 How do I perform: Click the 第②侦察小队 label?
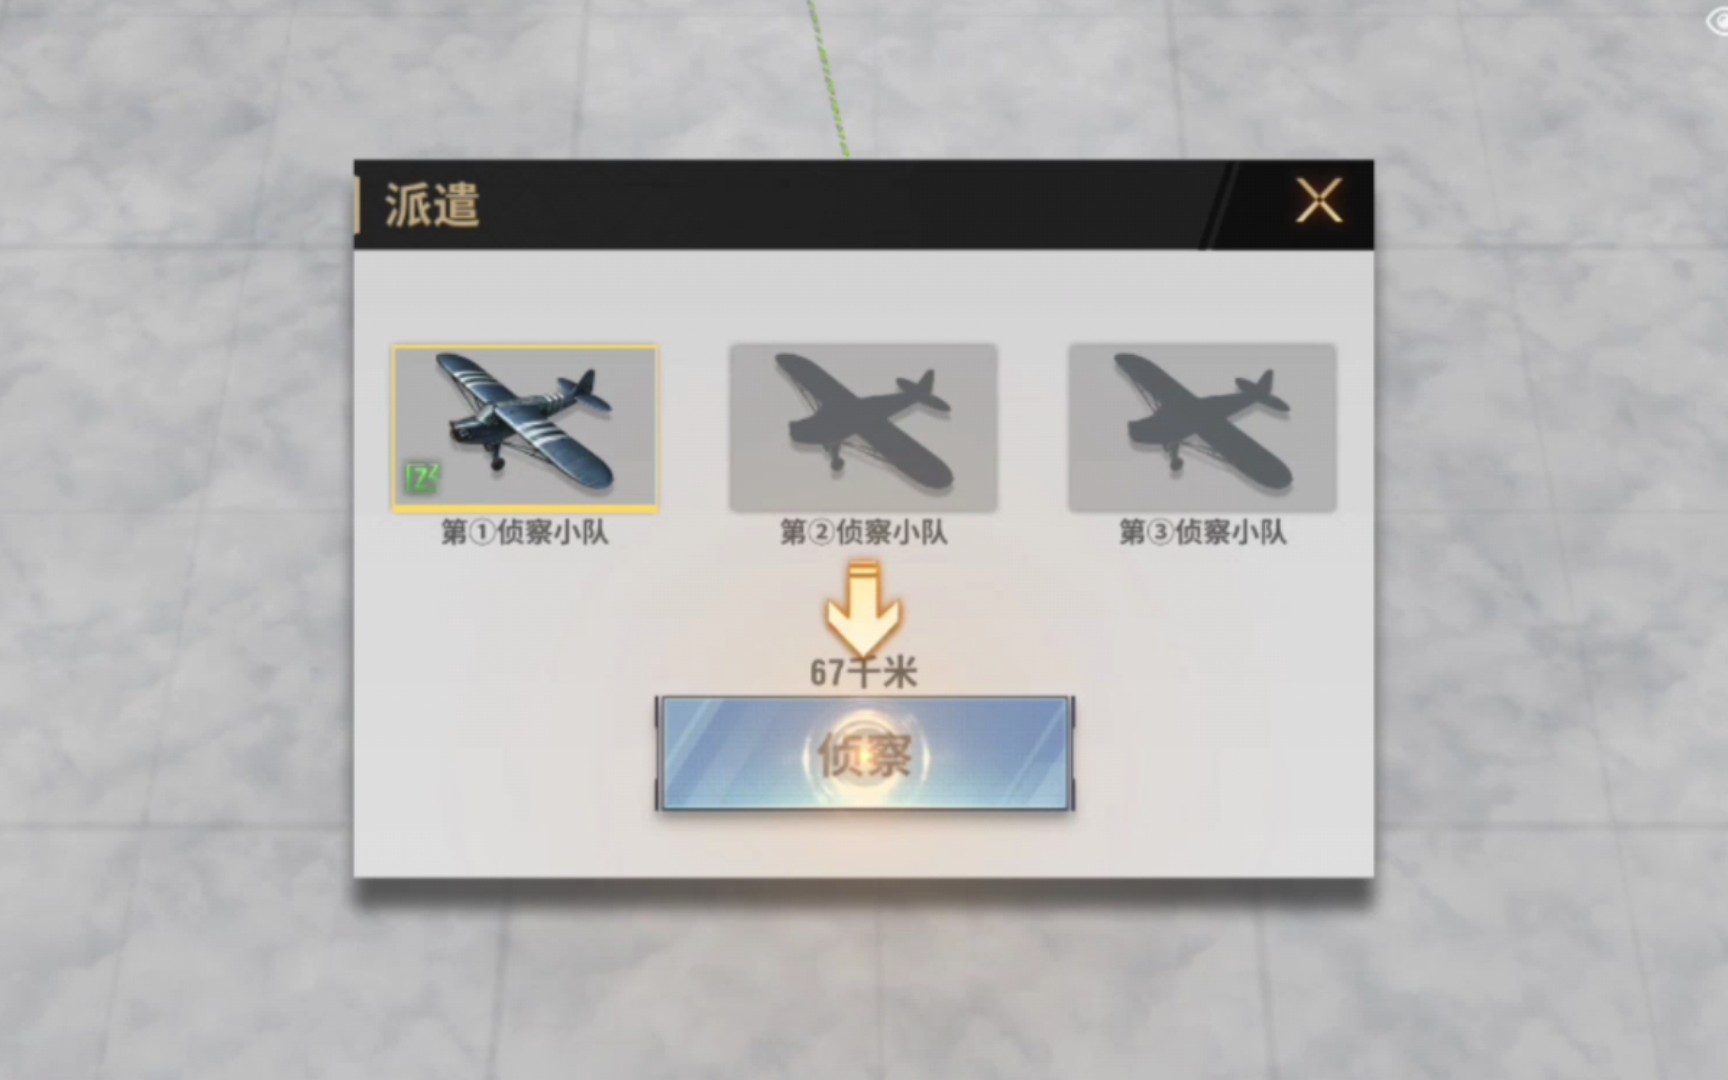pyautogui.click(x=863, y=532)
